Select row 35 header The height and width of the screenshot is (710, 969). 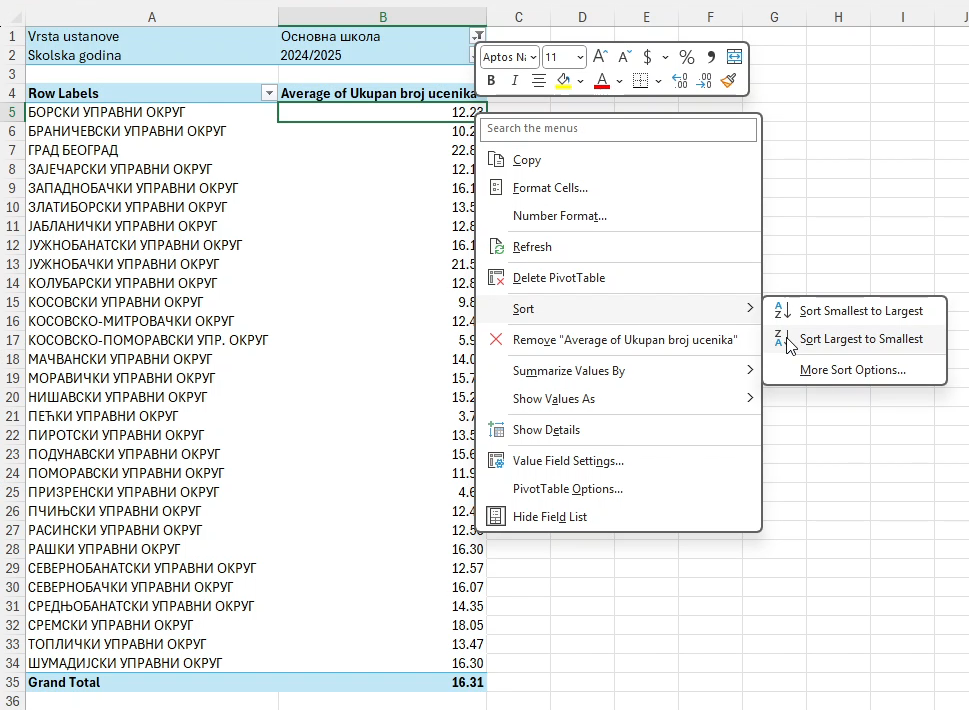coord(12,682)
